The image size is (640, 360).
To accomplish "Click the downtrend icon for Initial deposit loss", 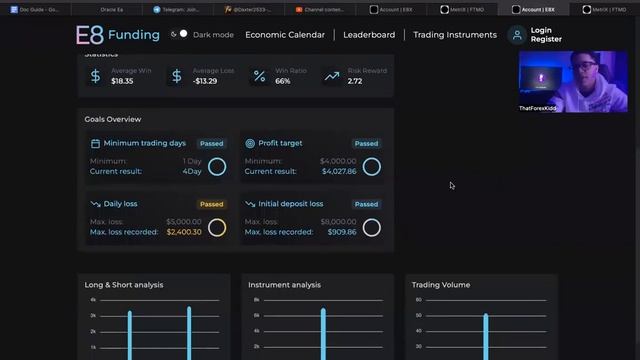I will coord(250,204).
